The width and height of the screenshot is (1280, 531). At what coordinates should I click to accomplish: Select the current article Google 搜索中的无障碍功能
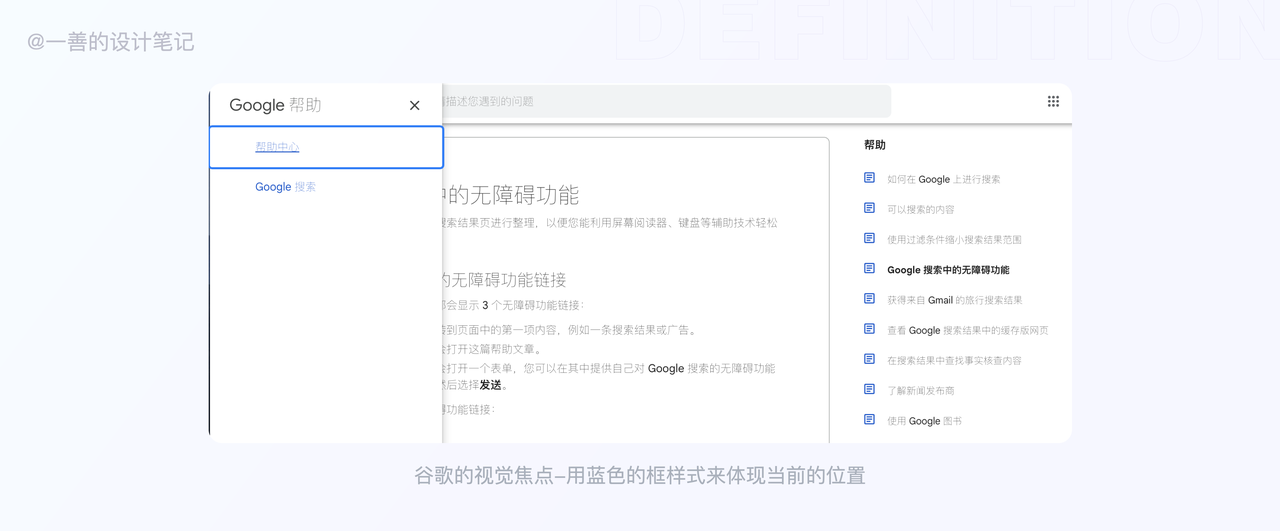click(x=948, y=270)
